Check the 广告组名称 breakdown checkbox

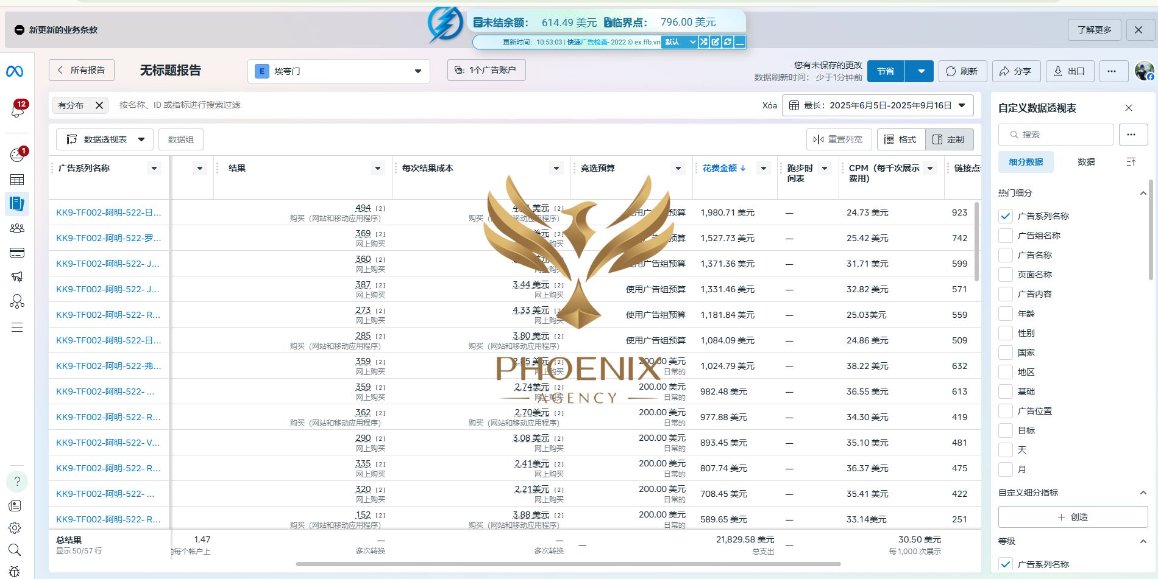point(1005,236)
